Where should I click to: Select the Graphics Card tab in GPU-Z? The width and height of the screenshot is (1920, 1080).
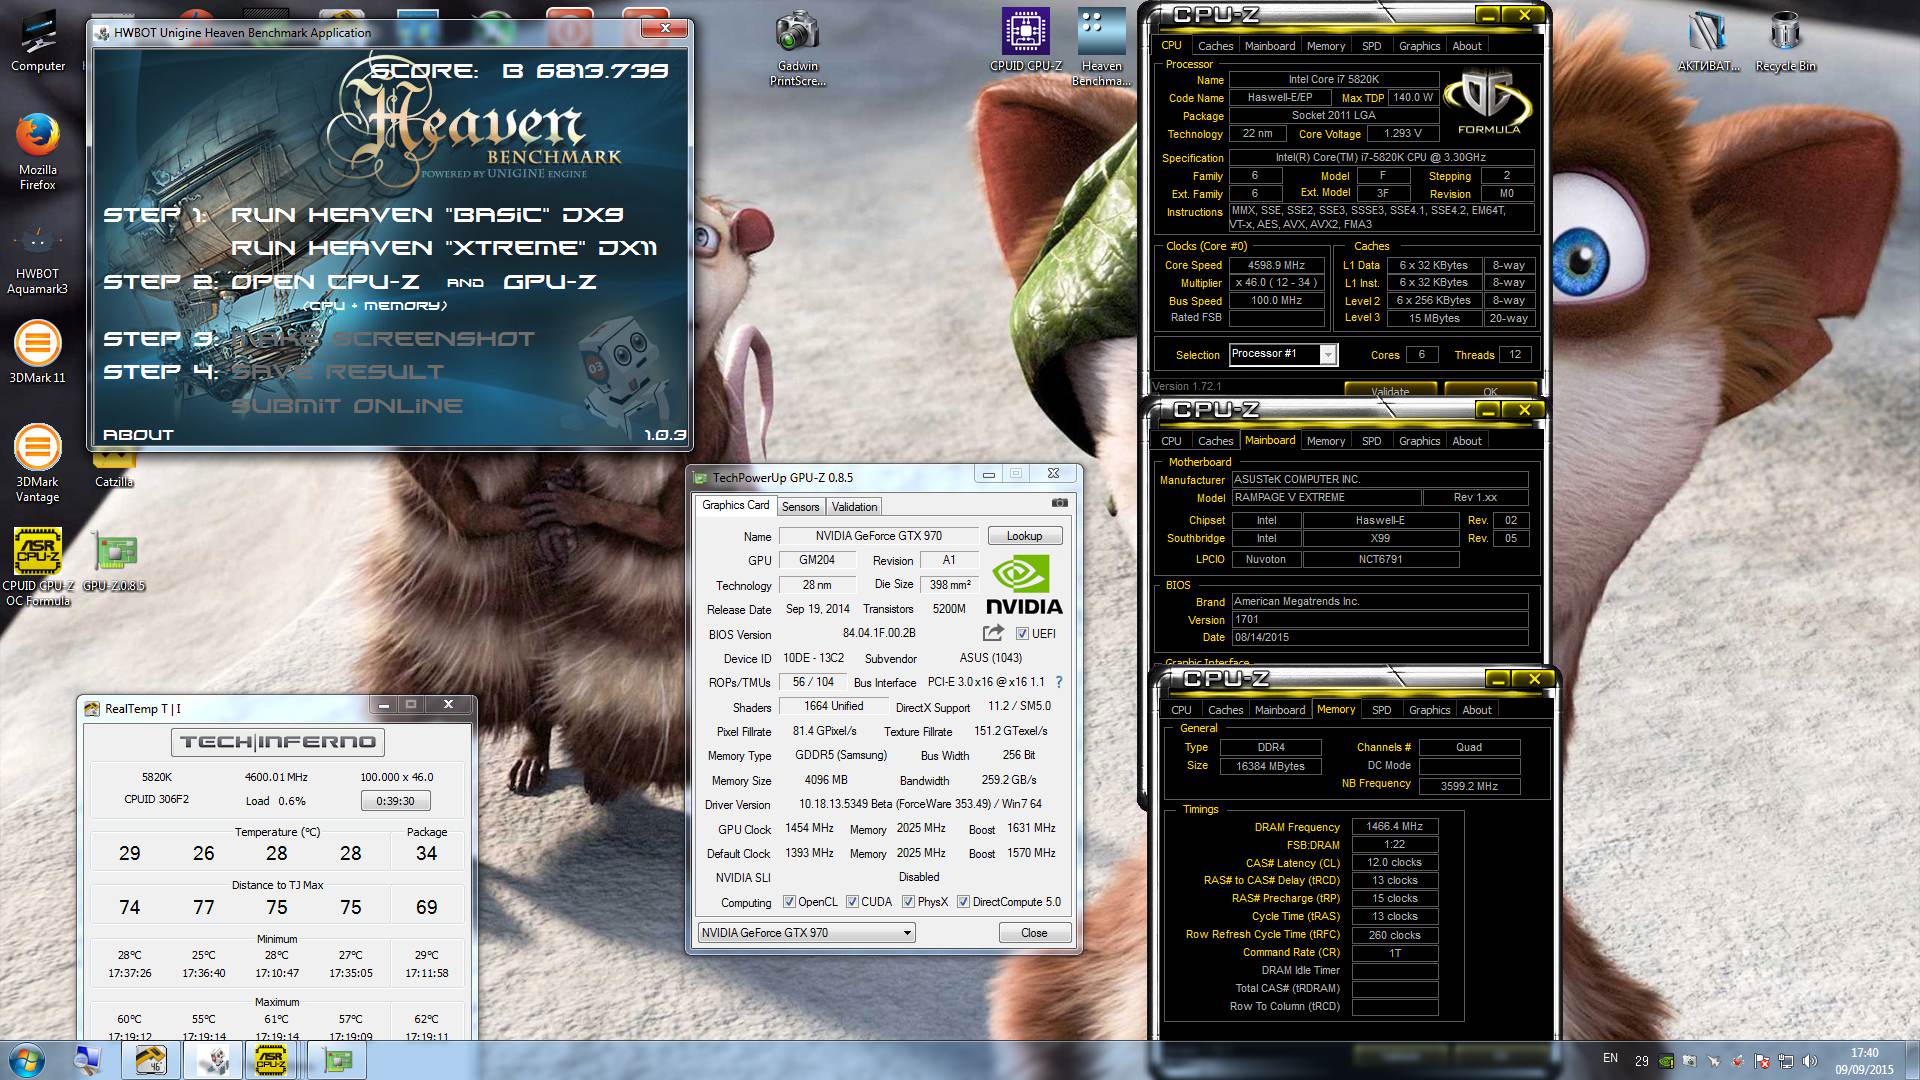click(736, 505)
